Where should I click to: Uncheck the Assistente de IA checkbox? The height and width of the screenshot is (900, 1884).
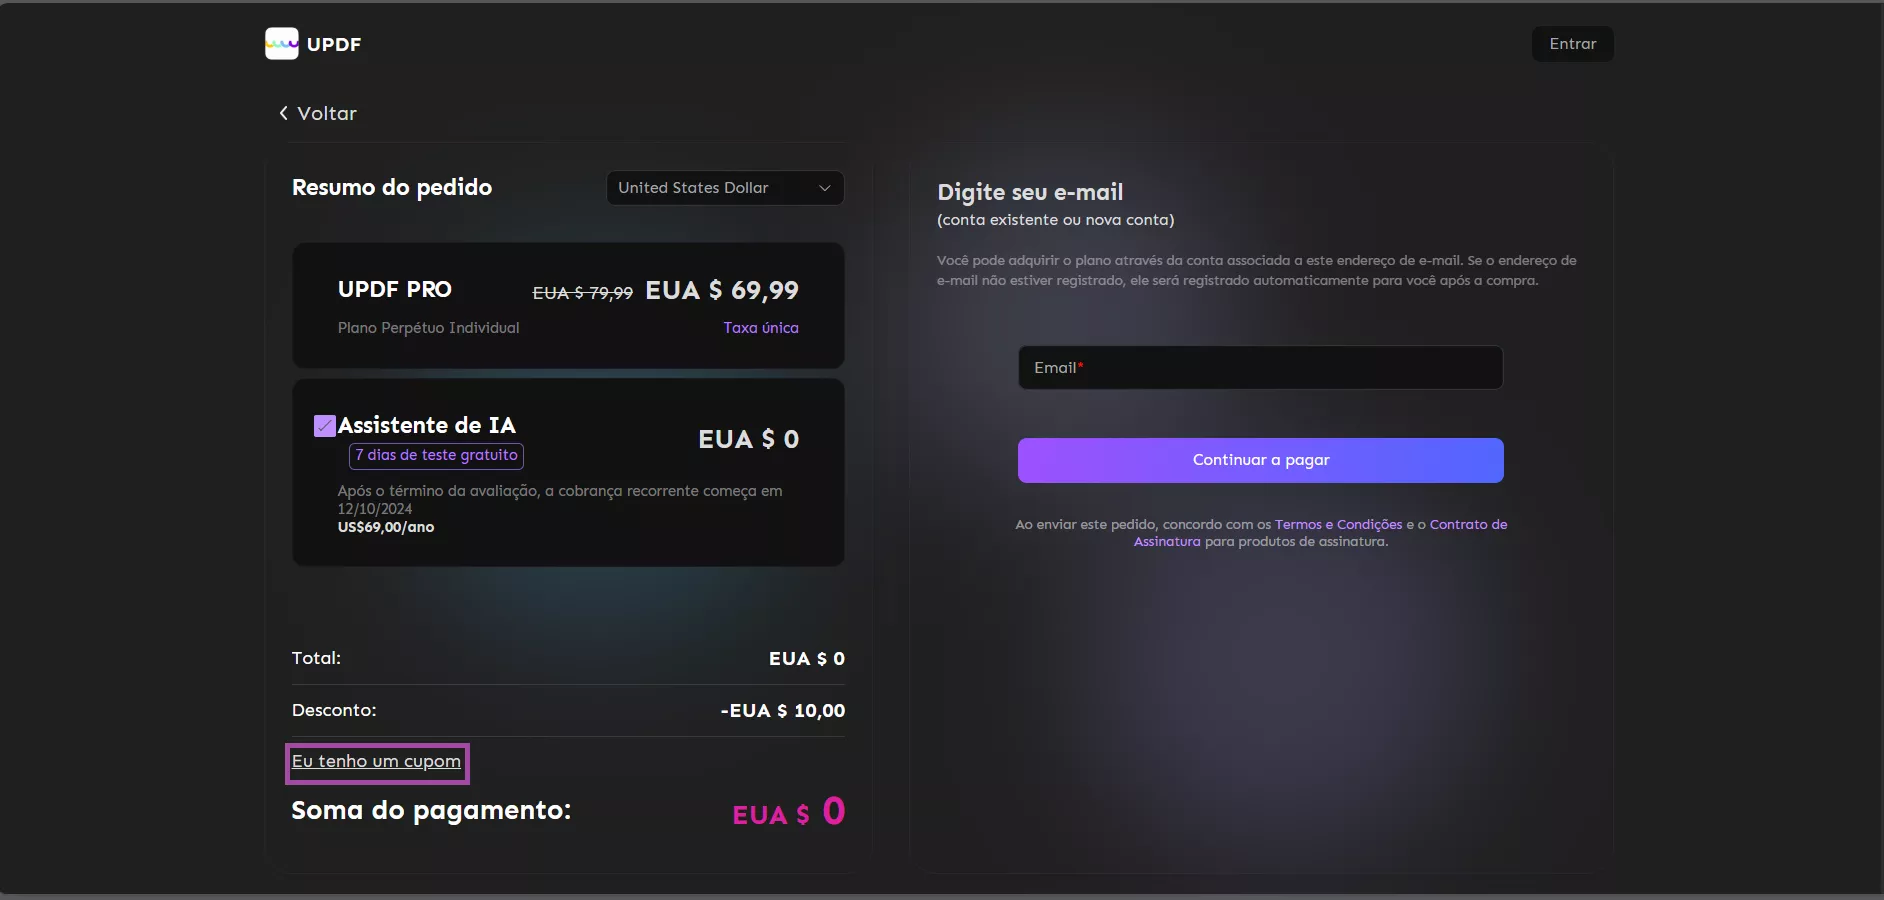click(x=325, y=426)
